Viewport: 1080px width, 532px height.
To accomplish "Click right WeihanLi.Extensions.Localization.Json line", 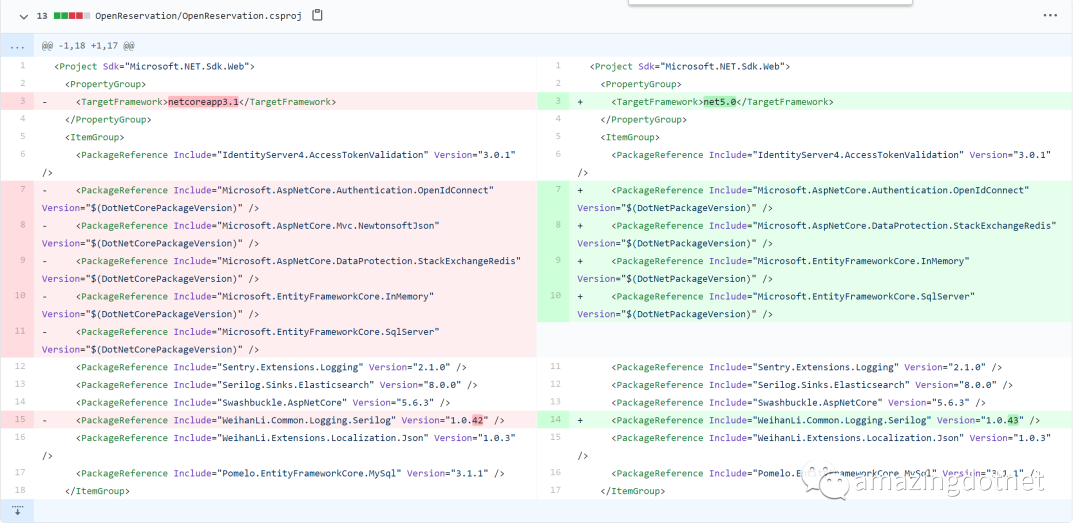I will (x=821, y=447).
